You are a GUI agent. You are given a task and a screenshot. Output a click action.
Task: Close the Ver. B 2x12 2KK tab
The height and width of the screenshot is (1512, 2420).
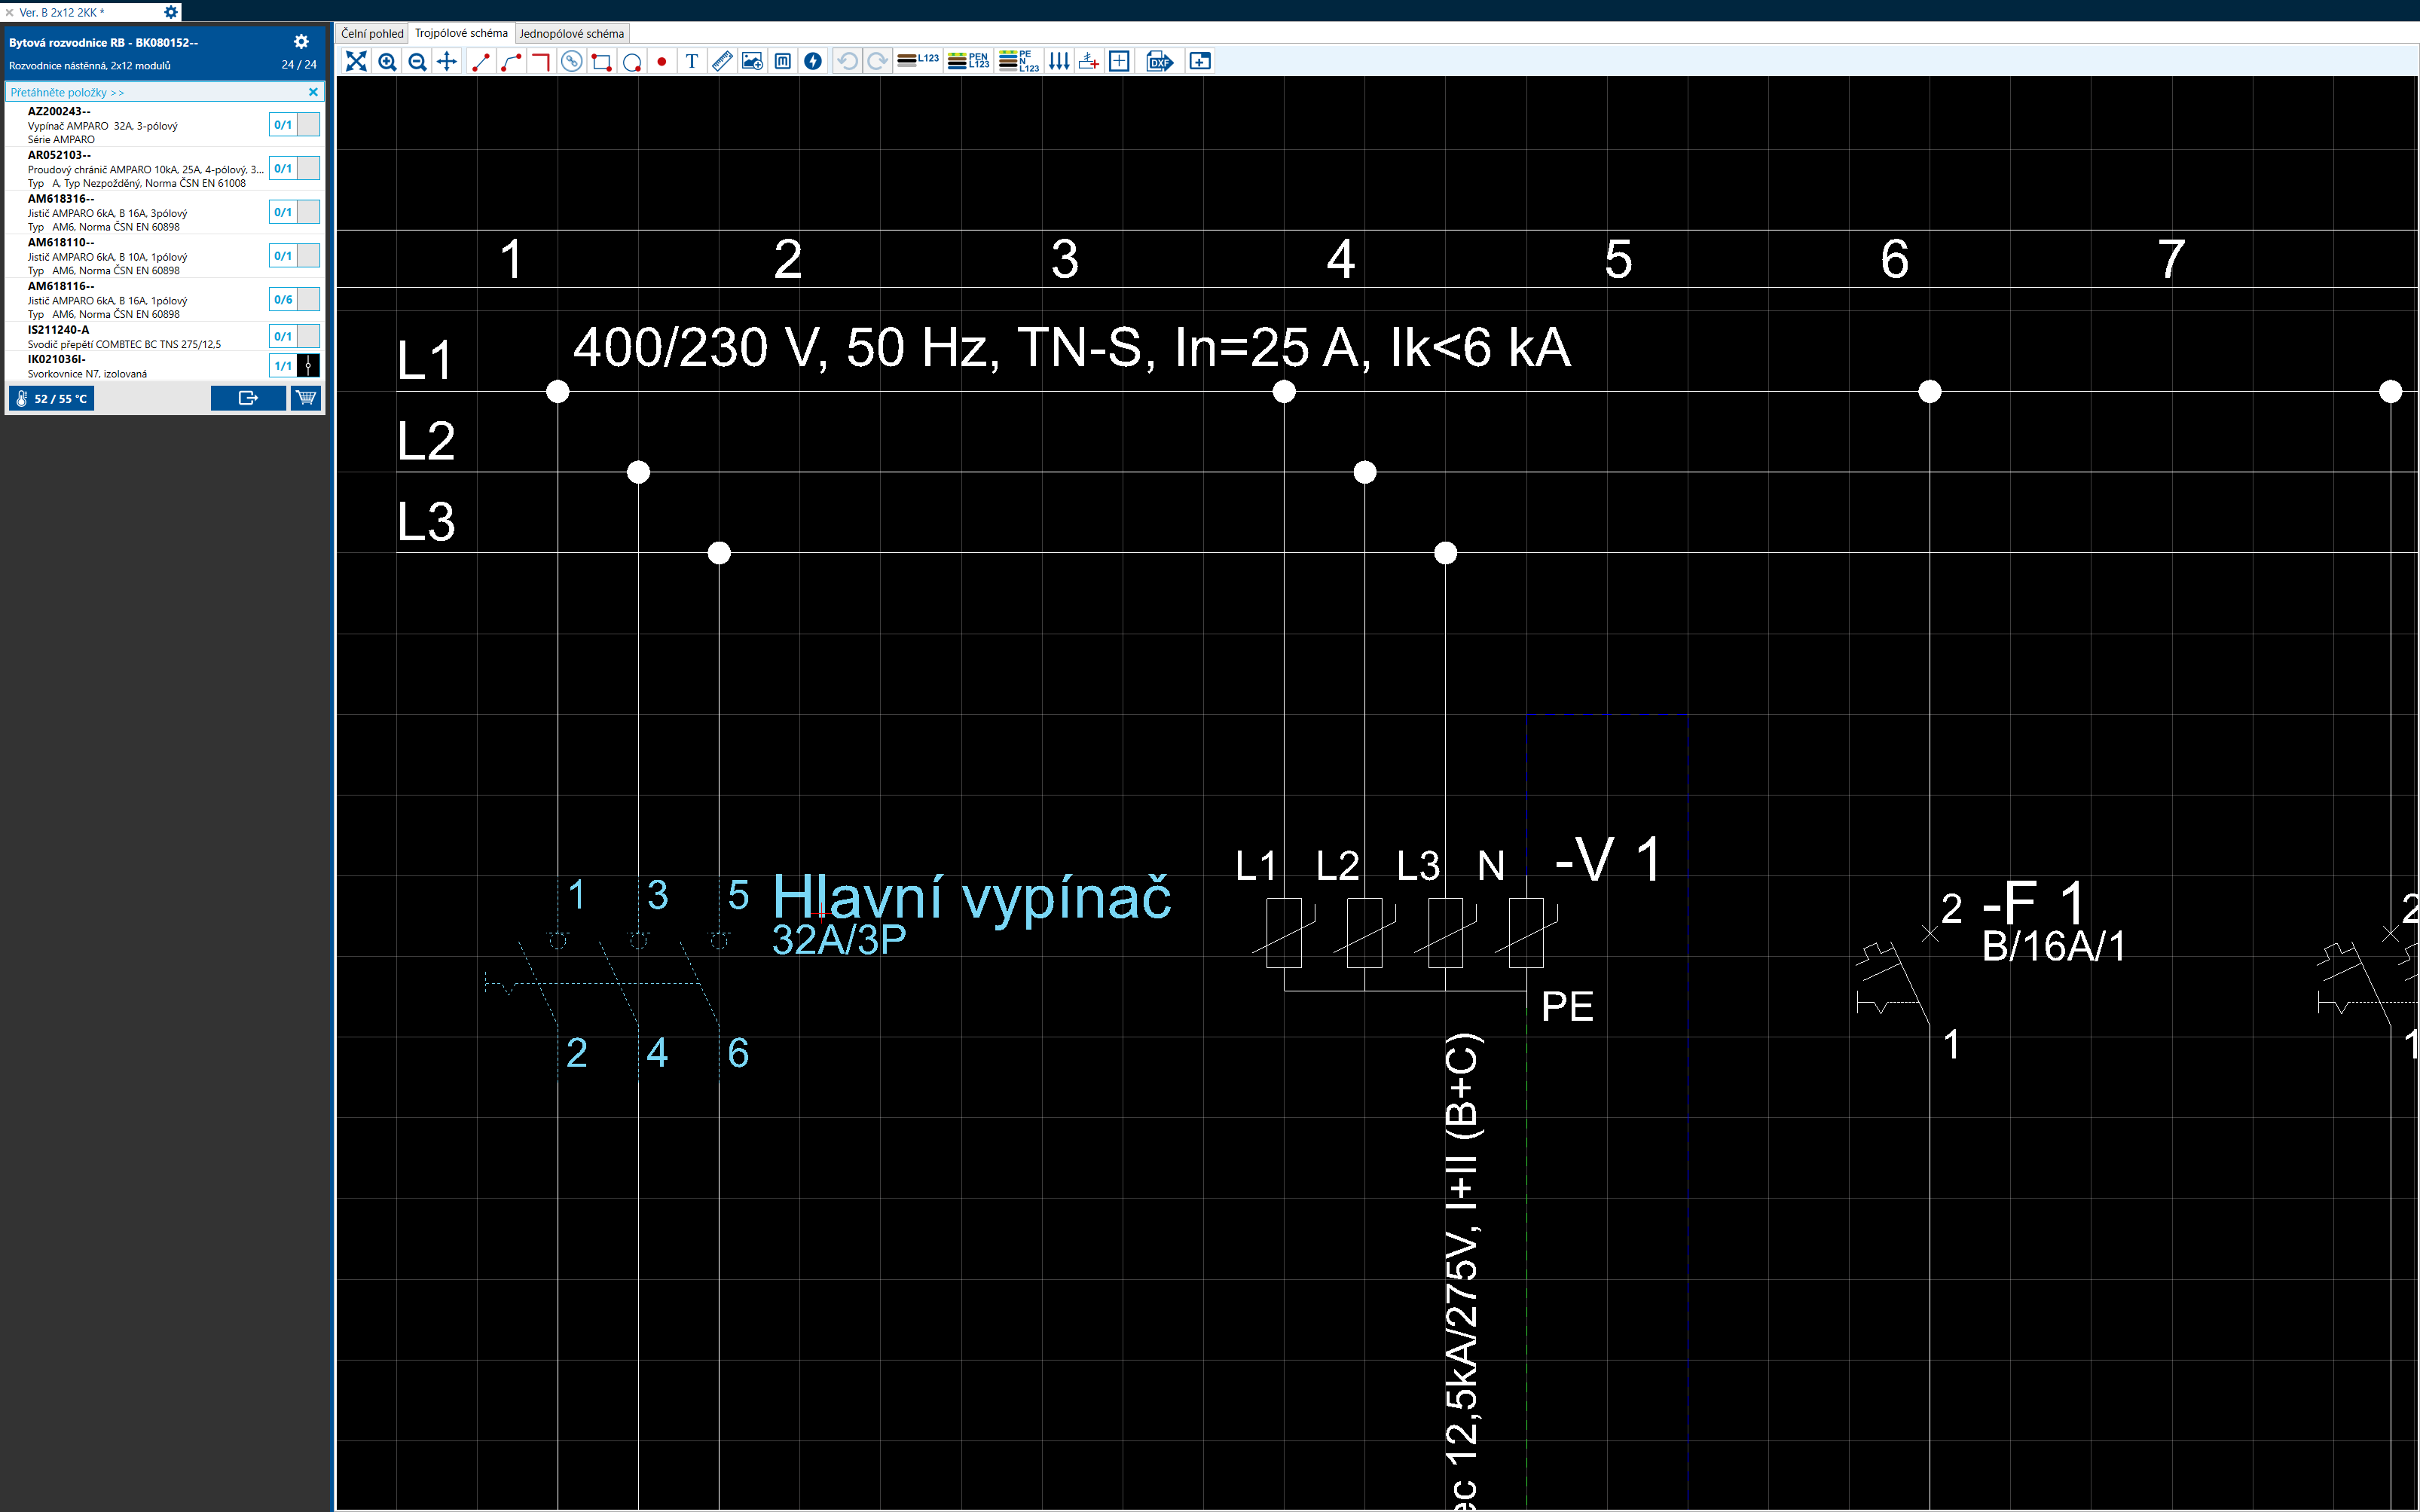[9, 12]
